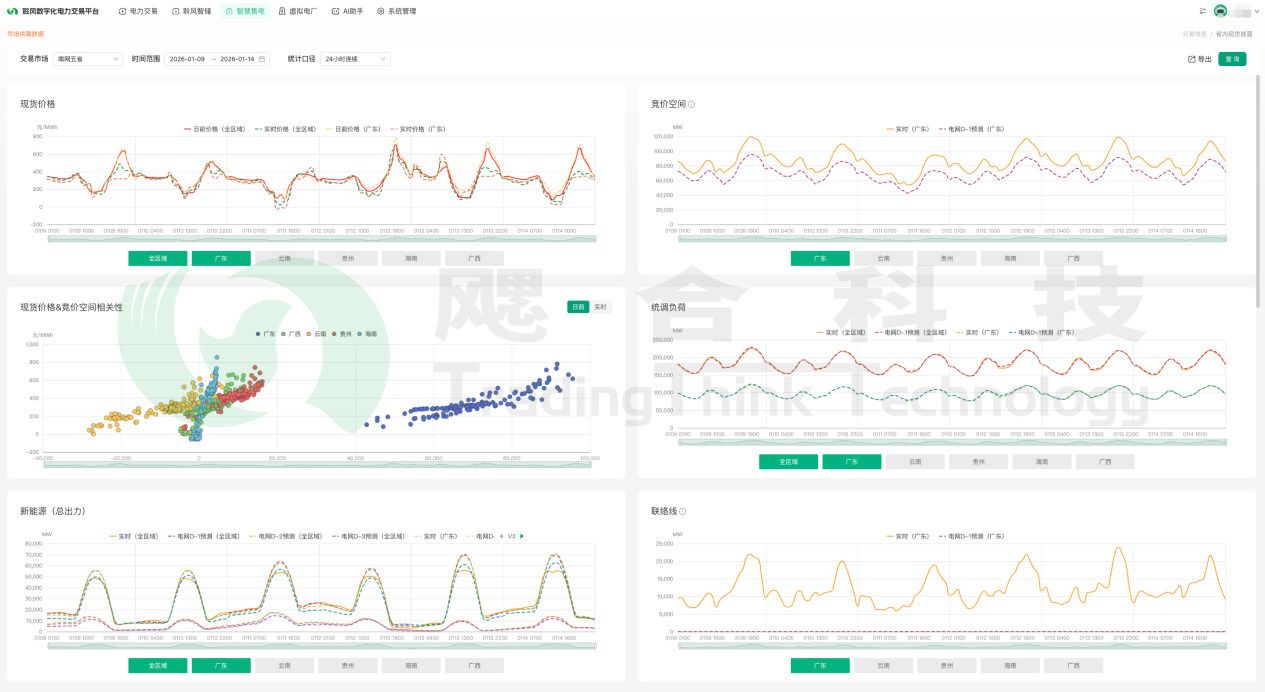This screenshot has width=1265, height=692.
Task: Click the settings toggle icon beside the avatar
Action: pyautogui.click(x=1202, y=11)
